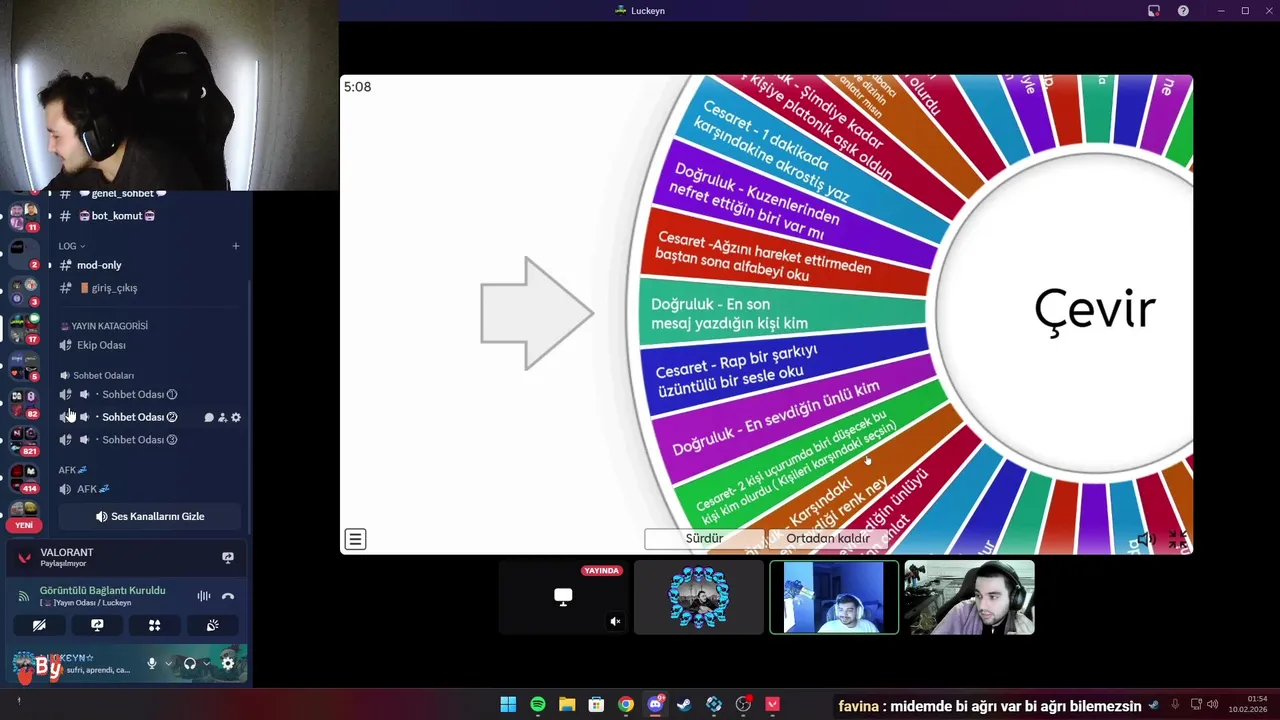Toggle screen share button in voice panel
1280x720 pixels.
(x=97, y=625)
